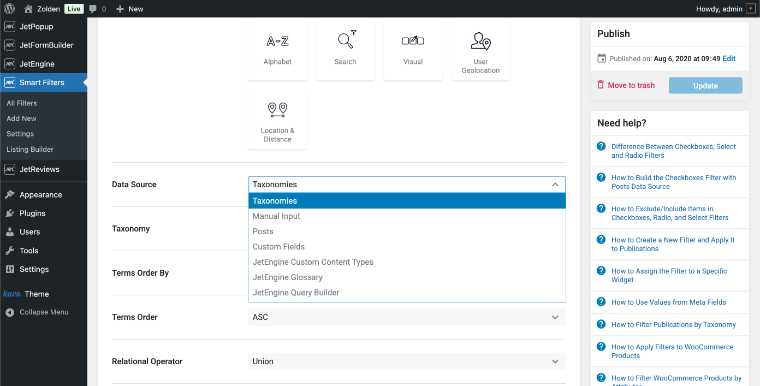Click the Publish panel heading
The image size is (760, 386).
pyautogui.click(x=614, y=33)
